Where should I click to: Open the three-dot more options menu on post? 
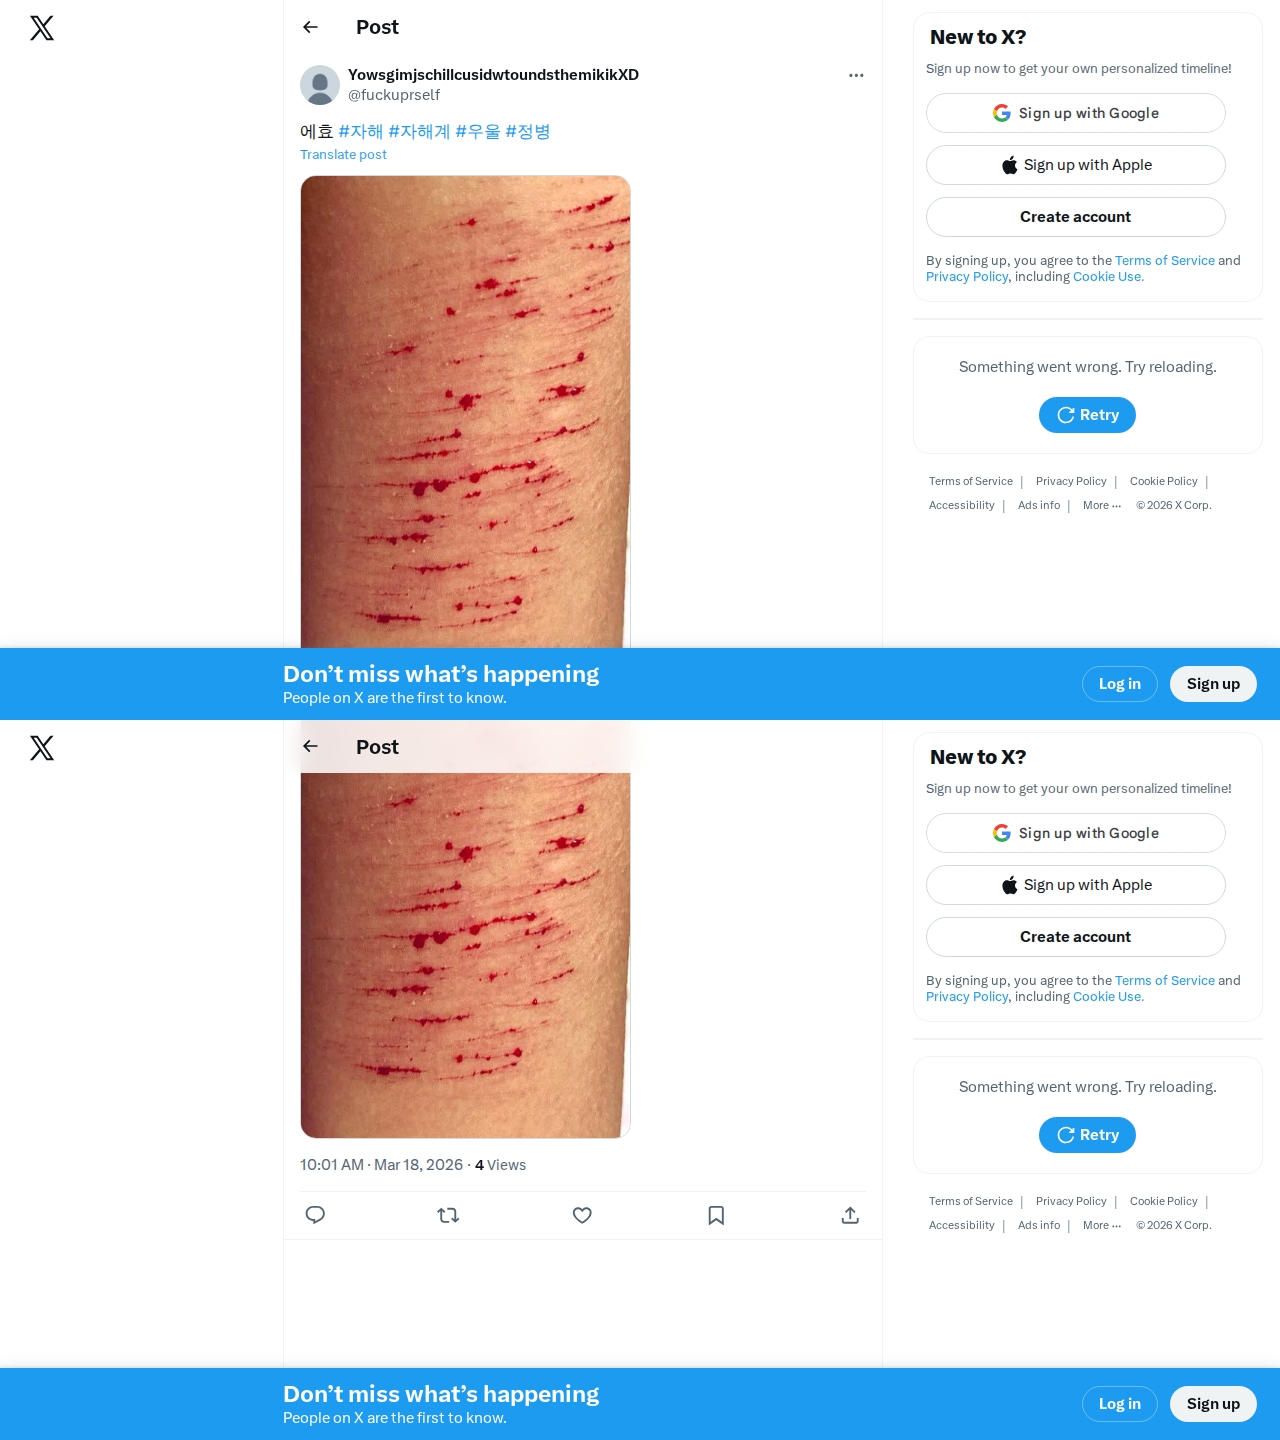pos(856,75)
